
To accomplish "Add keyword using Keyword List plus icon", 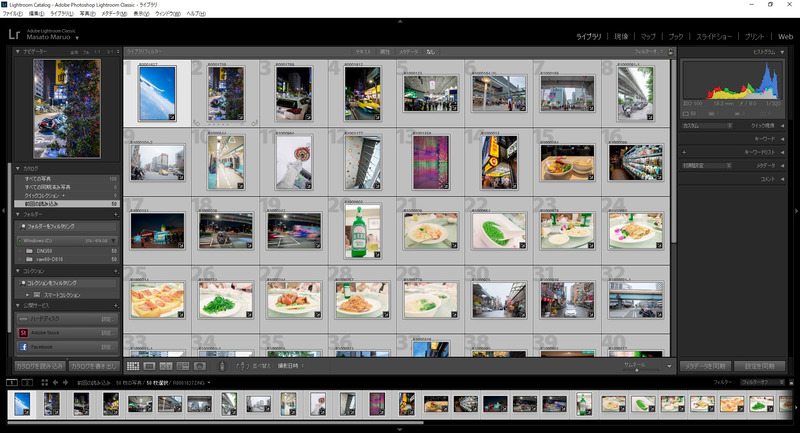I will [684, 152].
